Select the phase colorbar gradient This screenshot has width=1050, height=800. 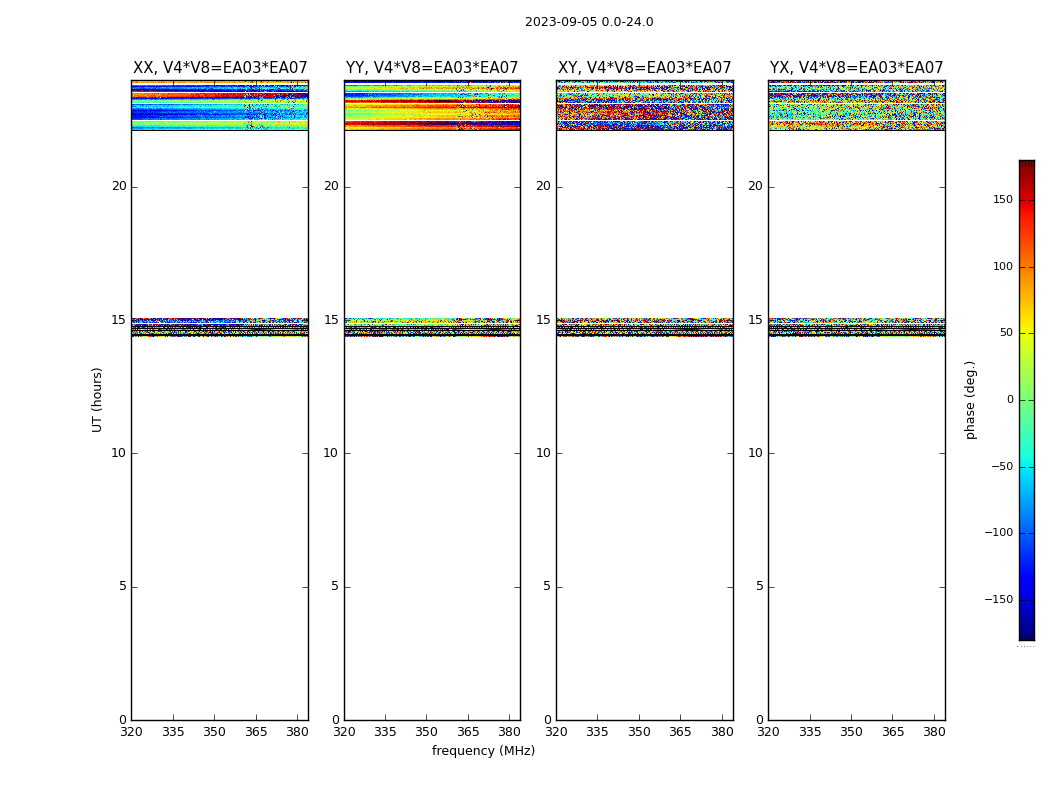1027,400
